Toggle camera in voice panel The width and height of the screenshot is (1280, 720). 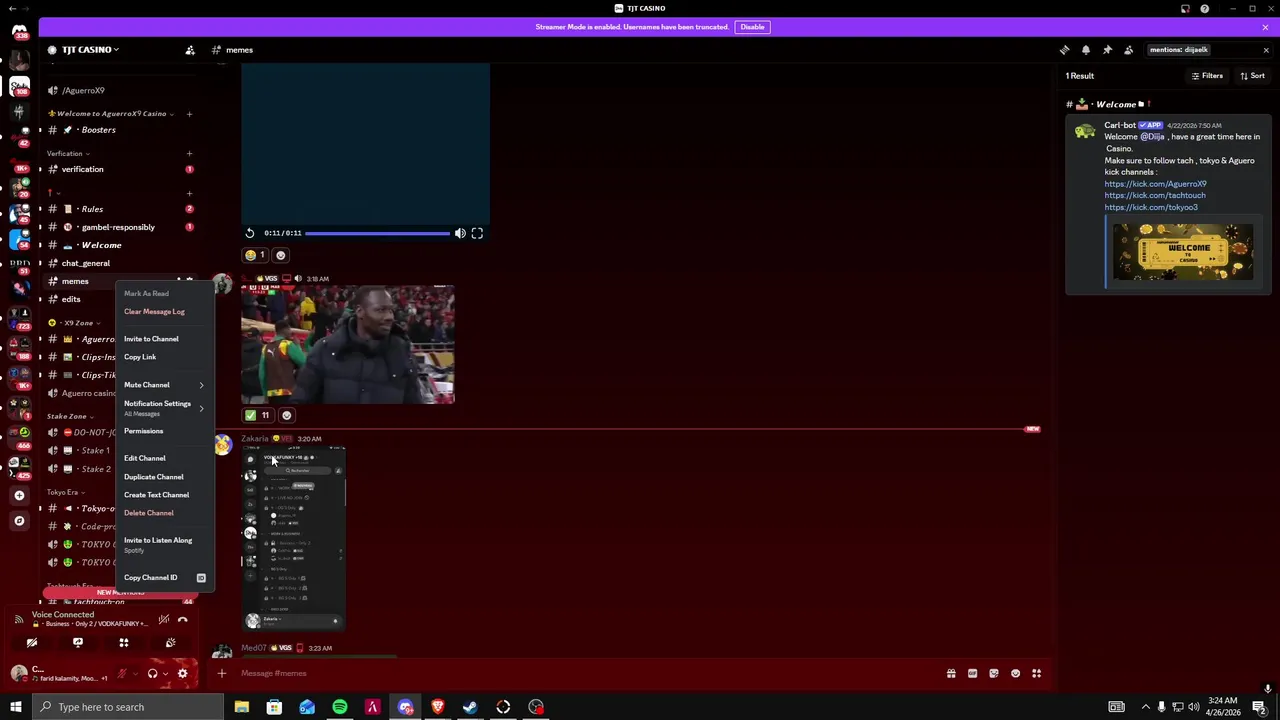pos(32,643)
